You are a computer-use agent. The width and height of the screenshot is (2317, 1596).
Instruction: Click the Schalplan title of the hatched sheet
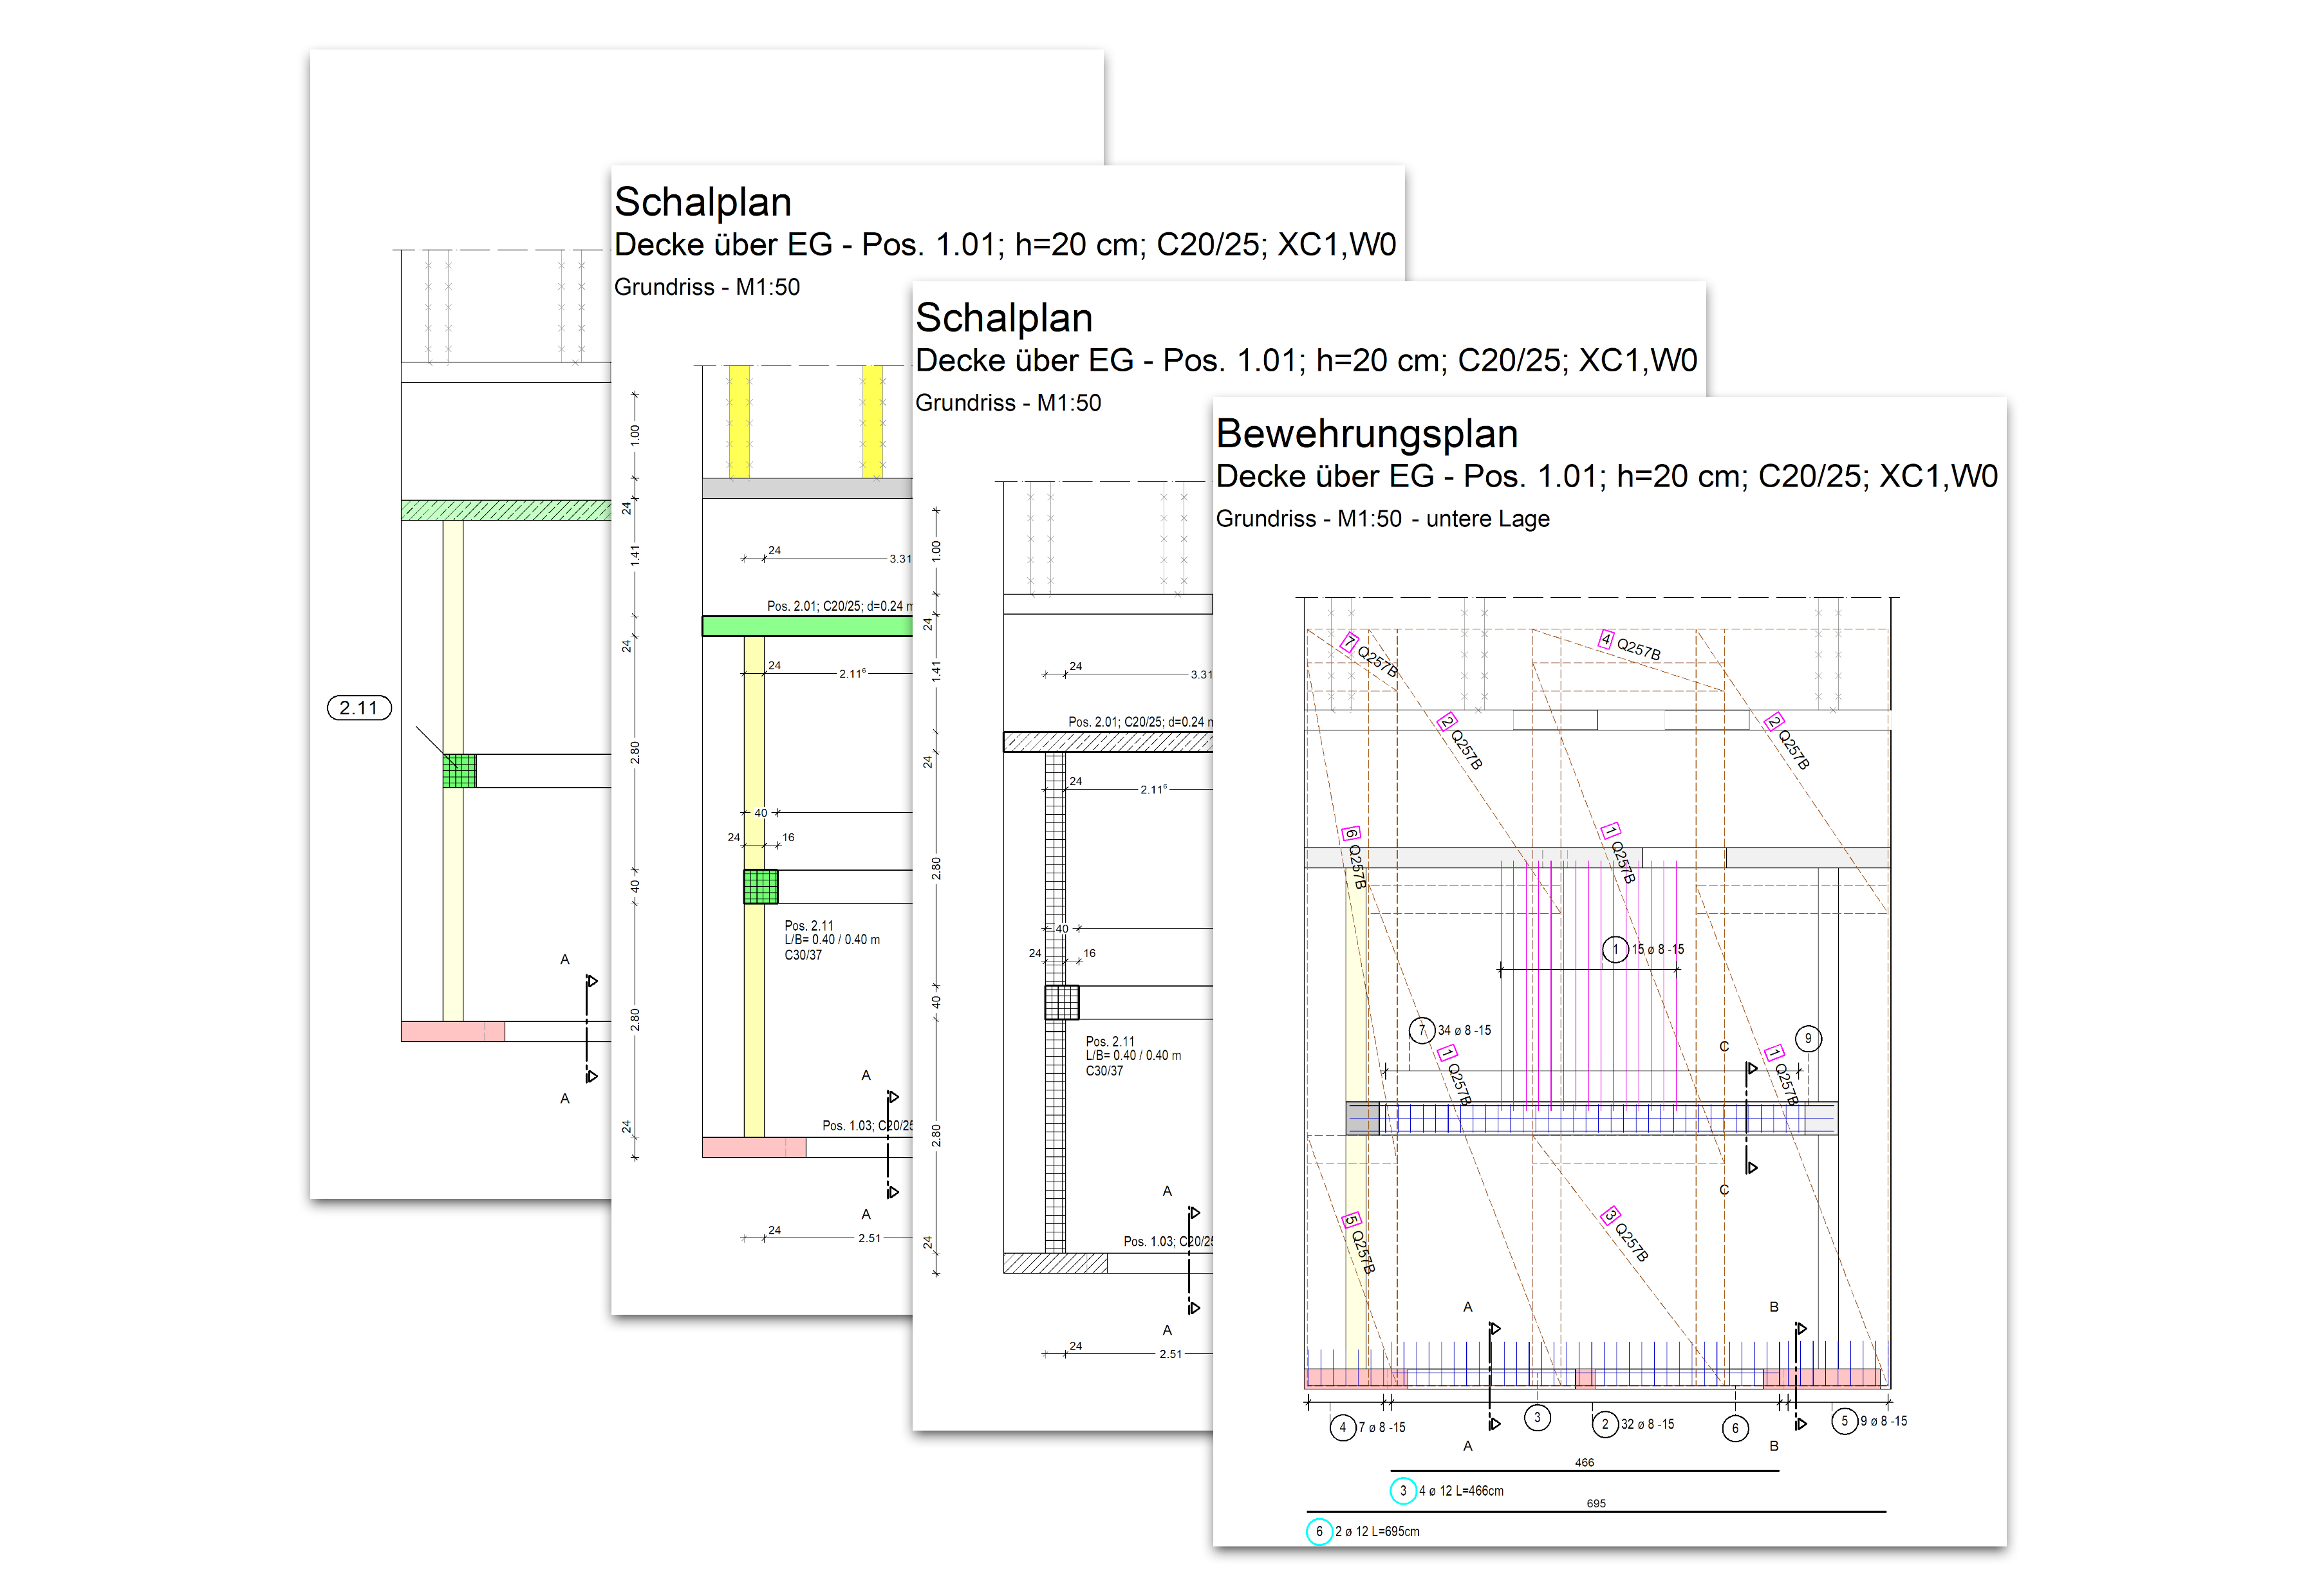pos(1004,318)
